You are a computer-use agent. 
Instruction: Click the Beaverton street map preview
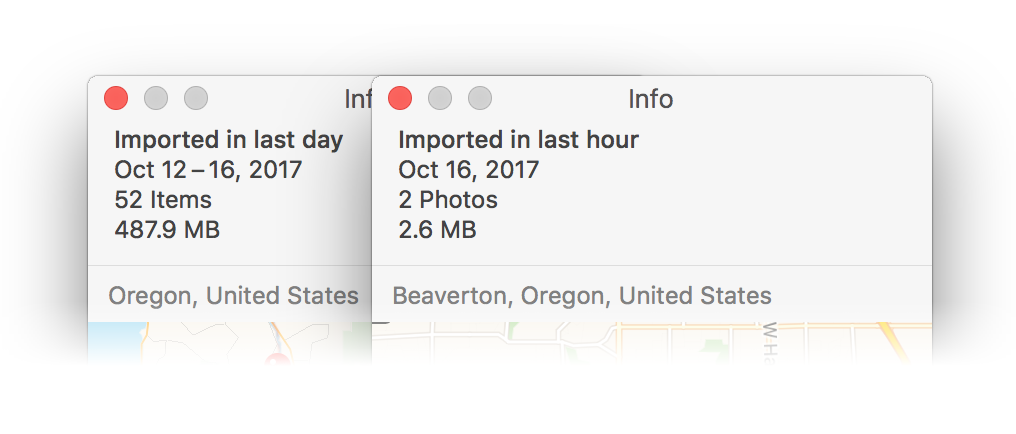[652, 342]
